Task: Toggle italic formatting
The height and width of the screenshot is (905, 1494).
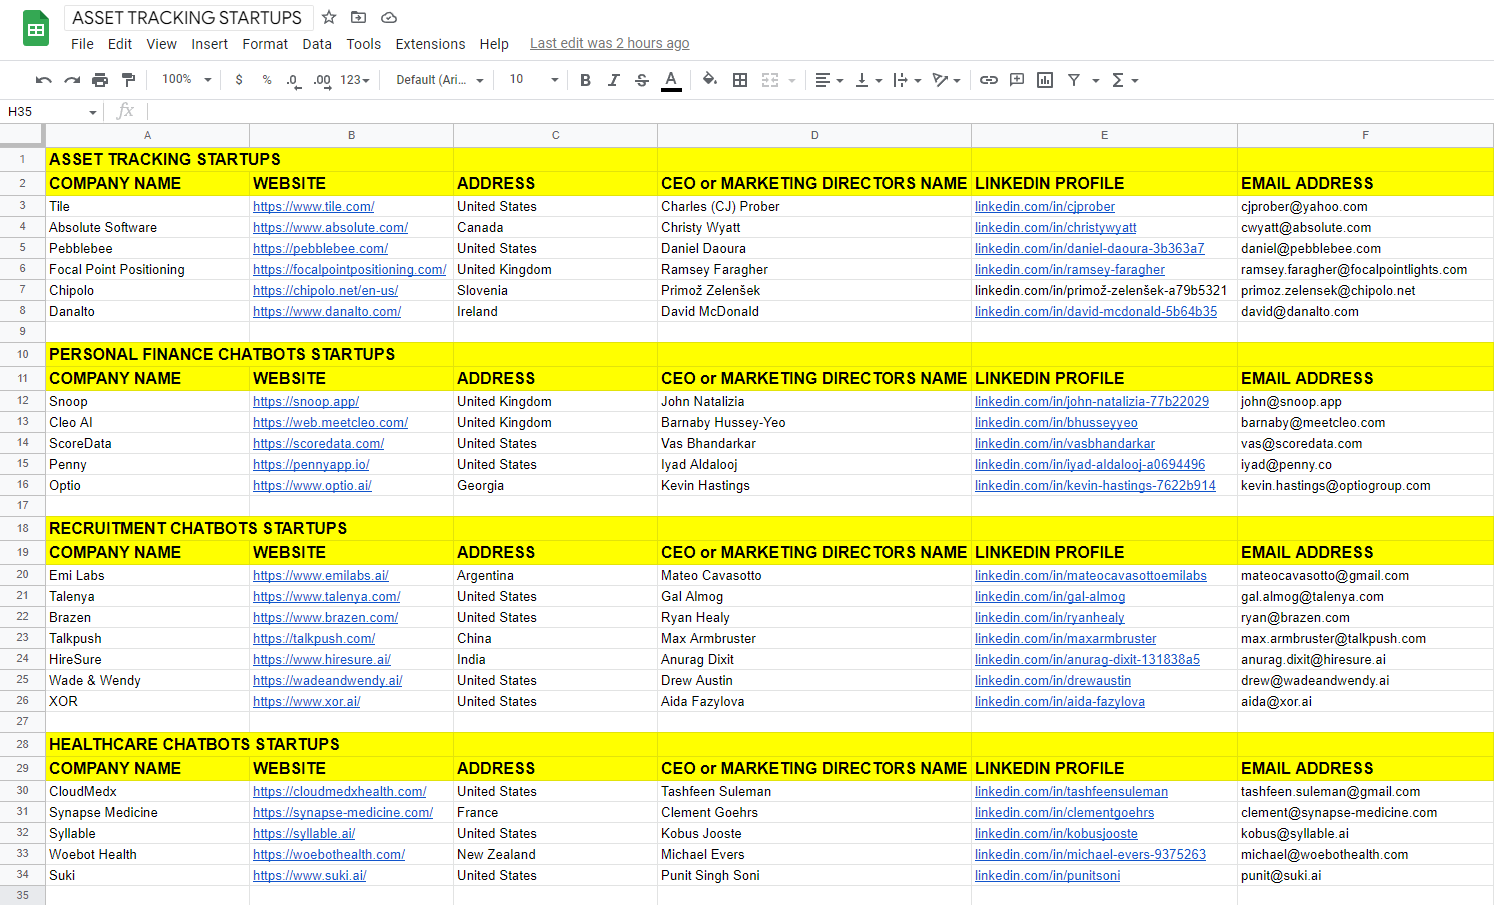Action: coord(613,80)
